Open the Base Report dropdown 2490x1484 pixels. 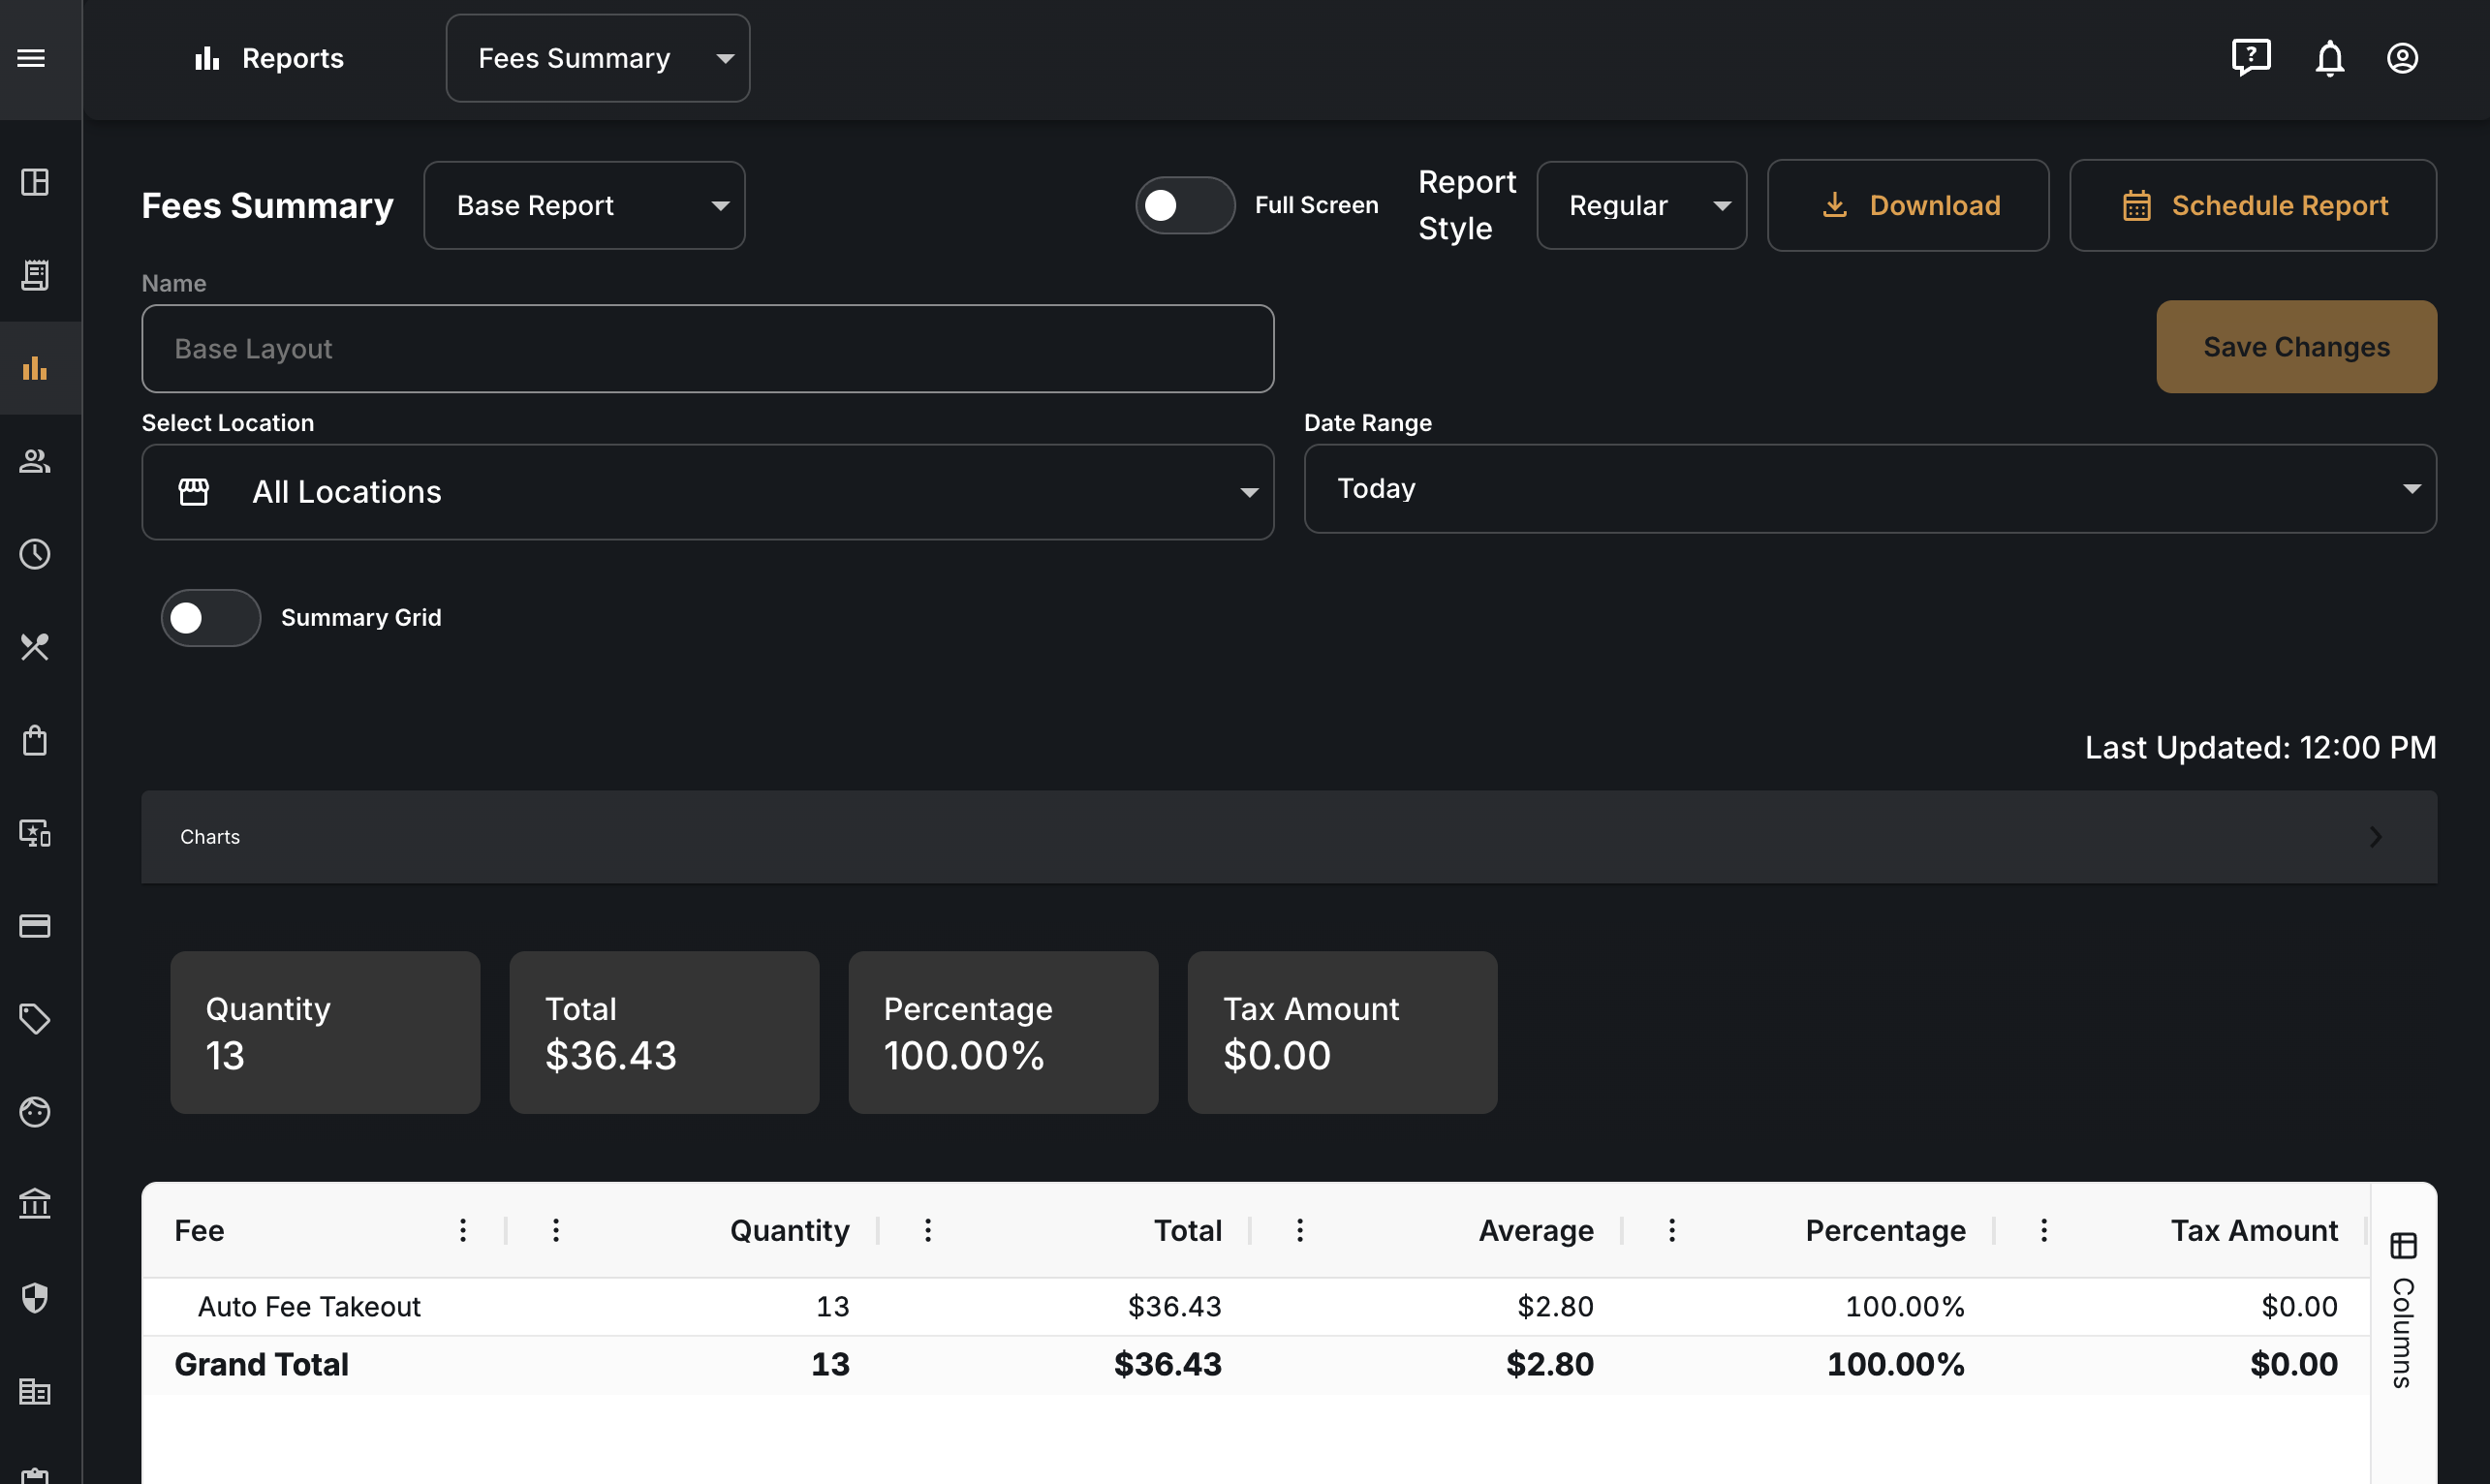(584, 205)
